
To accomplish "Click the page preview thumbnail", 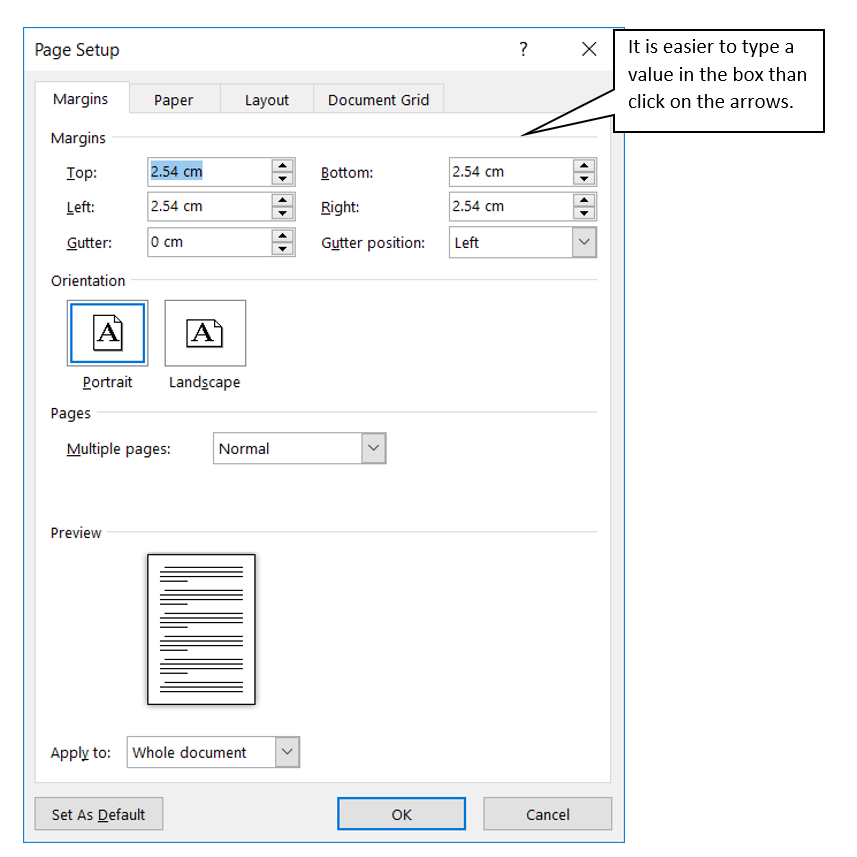I will tap(201, 629).
